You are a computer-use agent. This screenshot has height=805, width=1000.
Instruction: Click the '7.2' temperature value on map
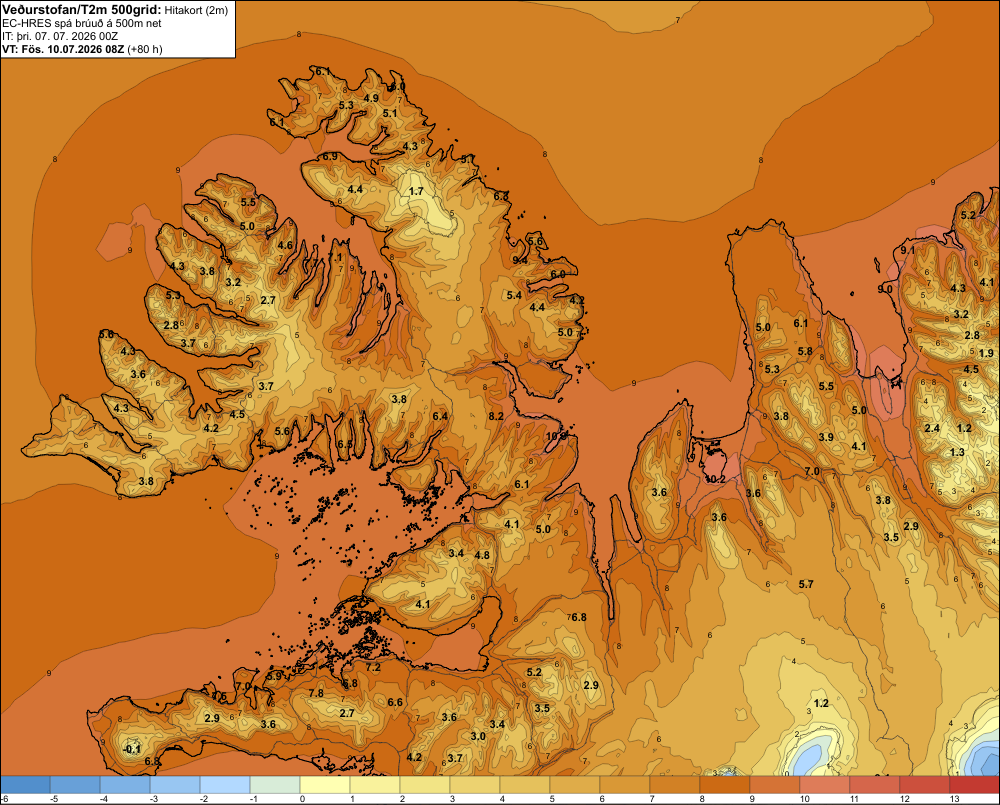372,668
